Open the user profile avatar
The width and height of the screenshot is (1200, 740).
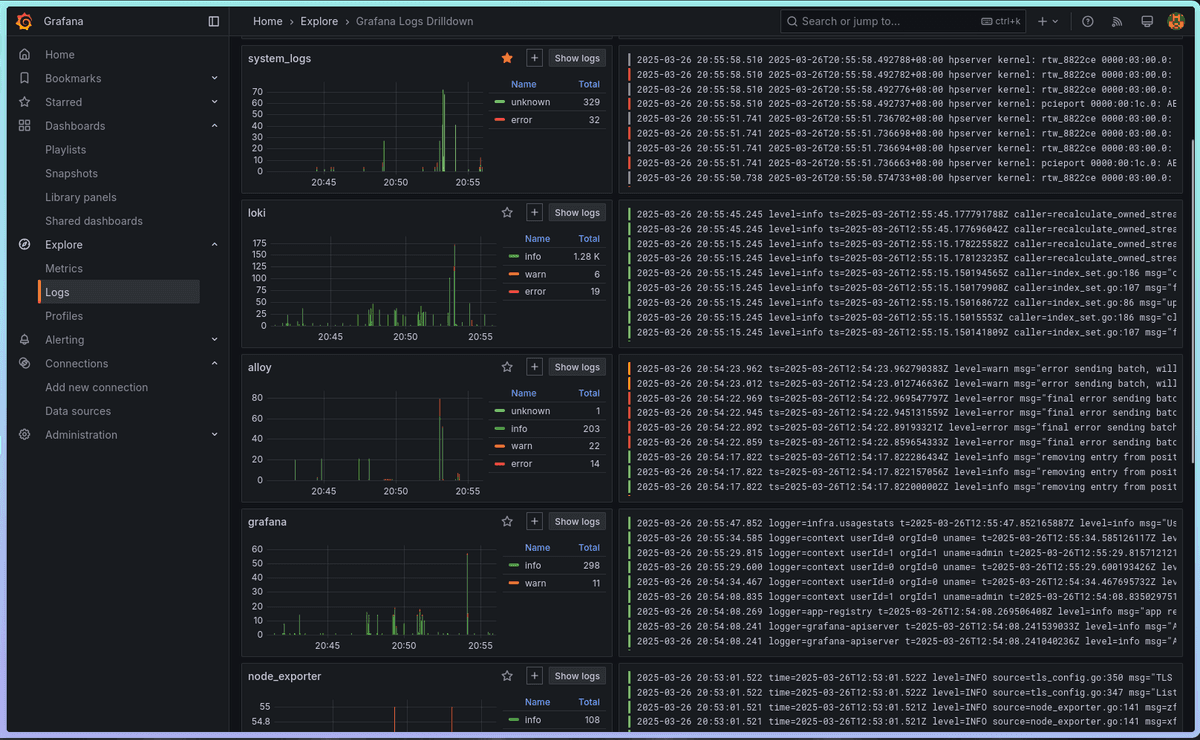pos(1176,21)
